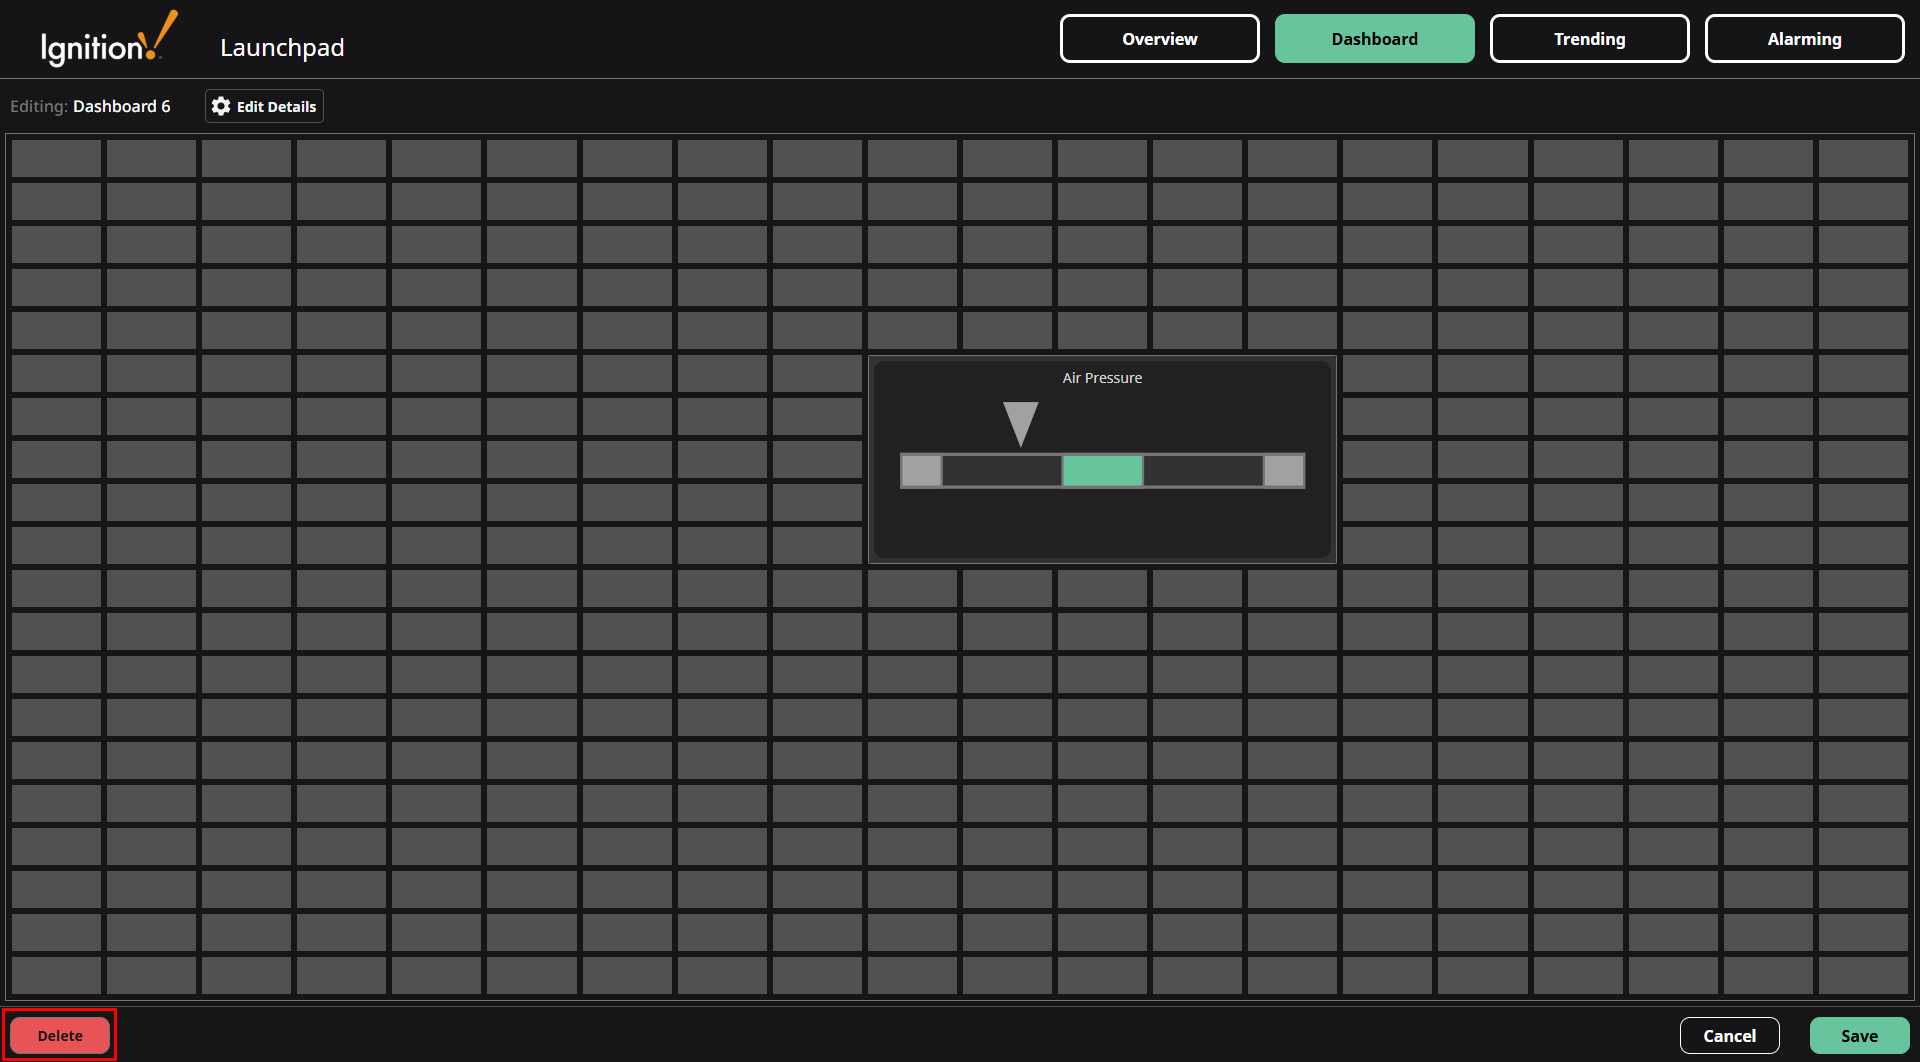Image resolution: width=1920 pixels, height=1062 pixels.
Task: Click the Launchpad title text
Action: click(x=282, y=46)
